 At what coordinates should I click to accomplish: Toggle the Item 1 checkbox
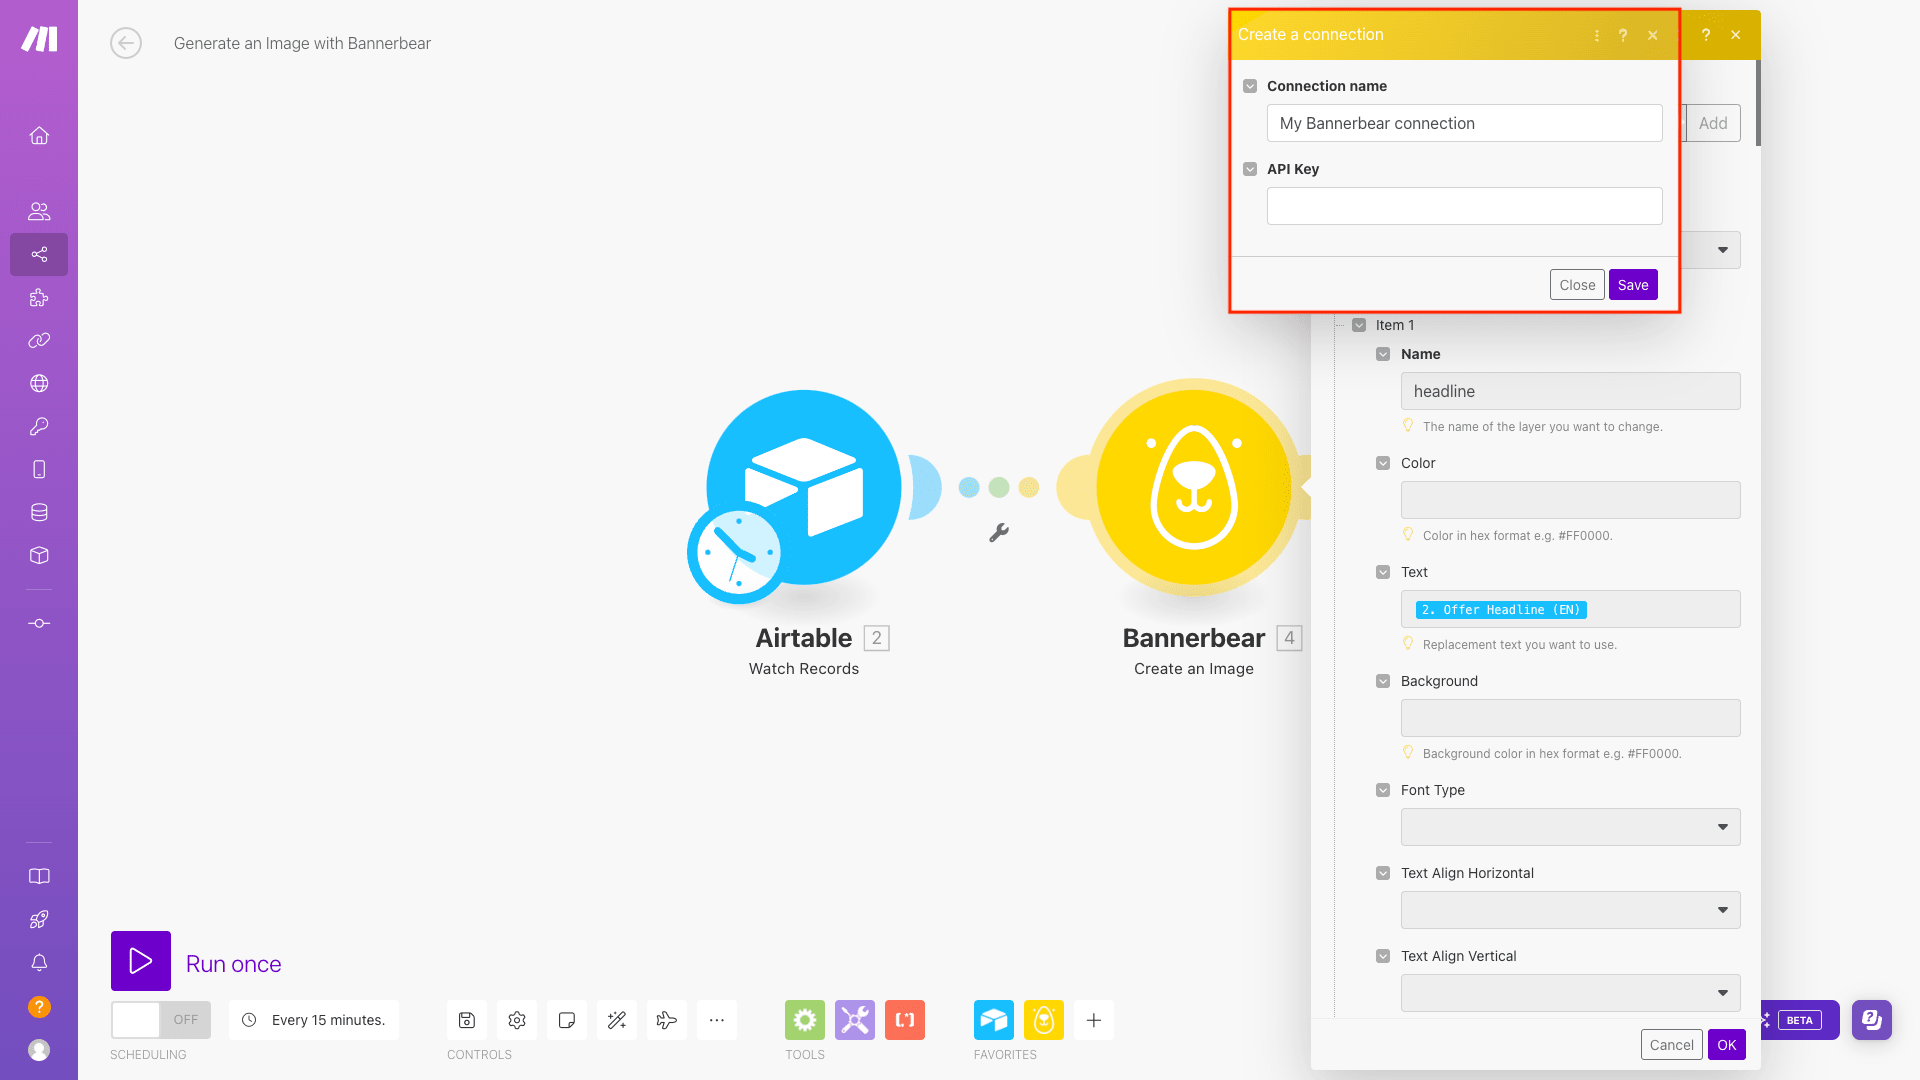1359,325
